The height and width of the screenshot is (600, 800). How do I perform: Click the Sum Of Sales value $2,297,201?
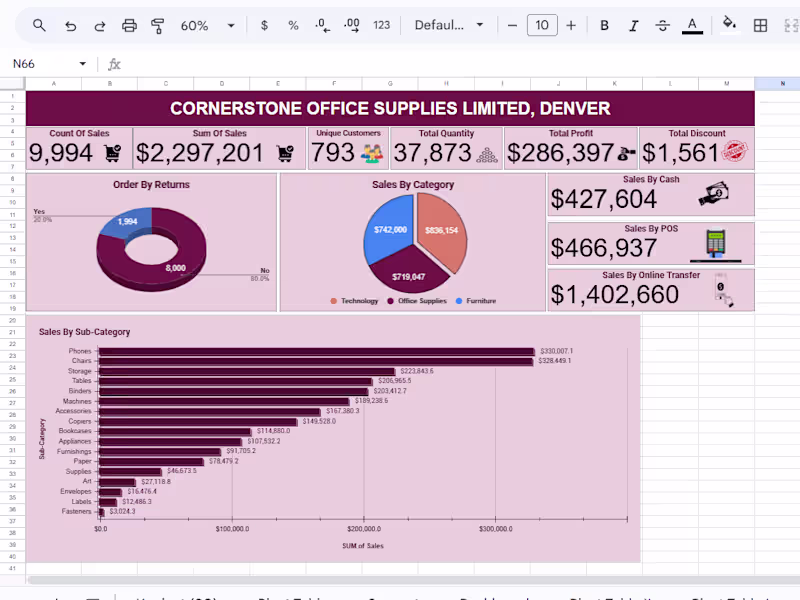(x=199, y=153)
